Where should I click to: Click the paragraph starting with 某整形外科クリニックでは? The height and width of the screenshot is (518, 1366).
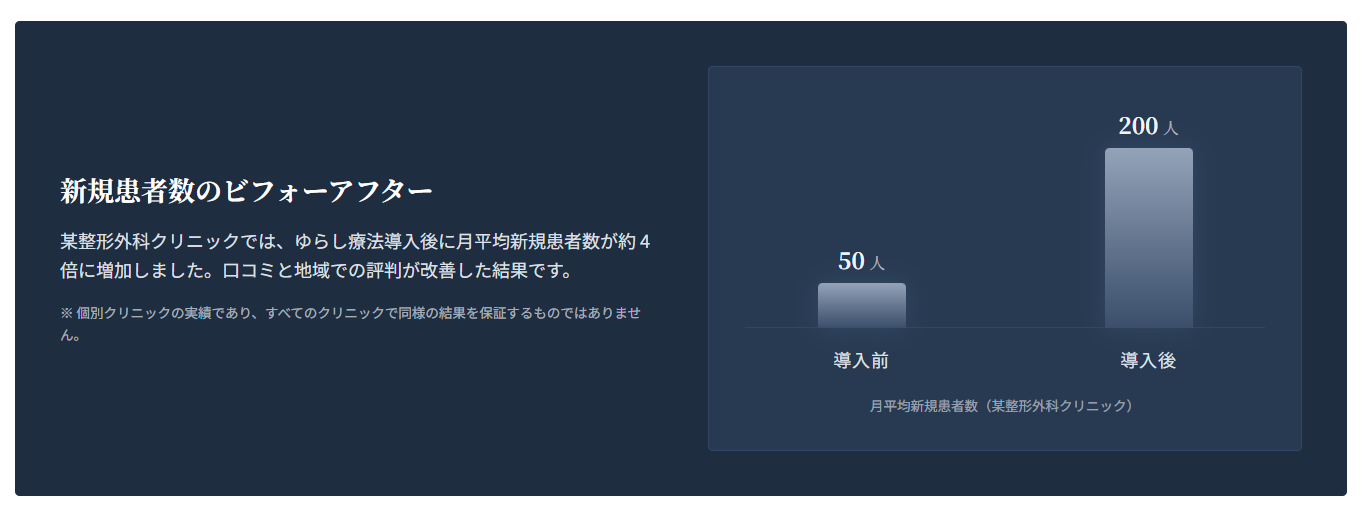click(356, 256)
